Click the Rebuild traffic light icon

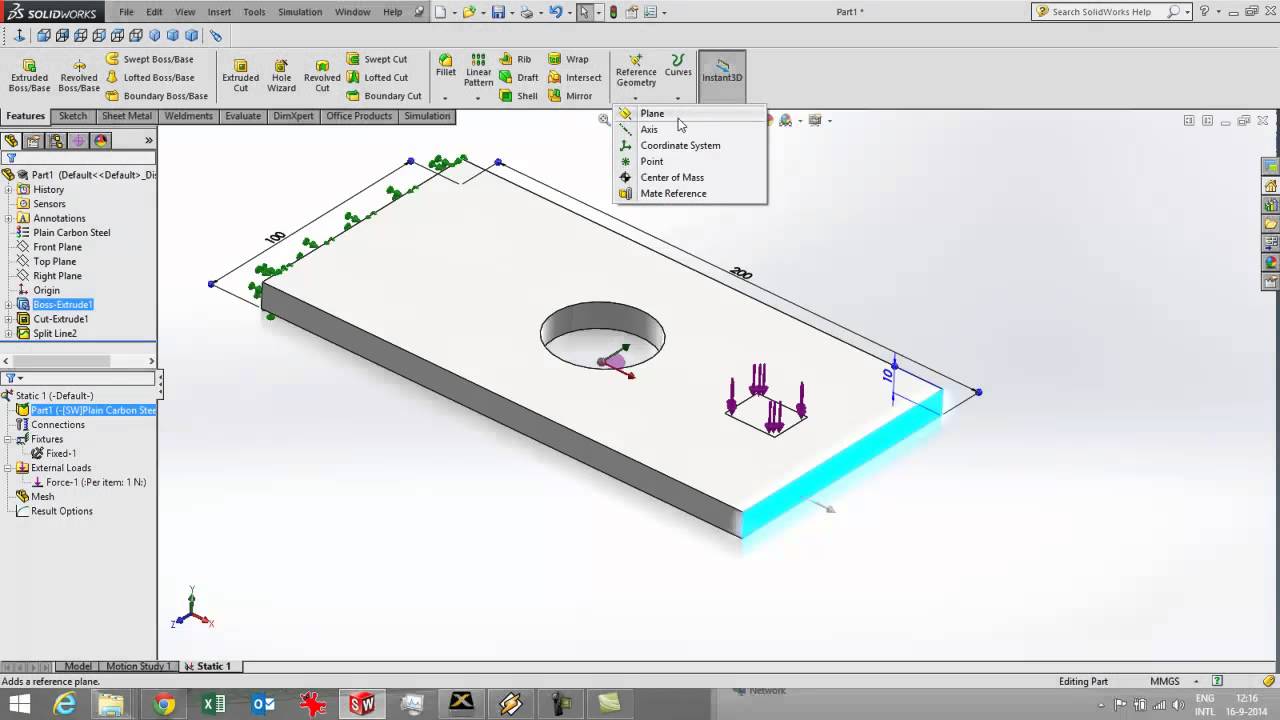[613, 12]
